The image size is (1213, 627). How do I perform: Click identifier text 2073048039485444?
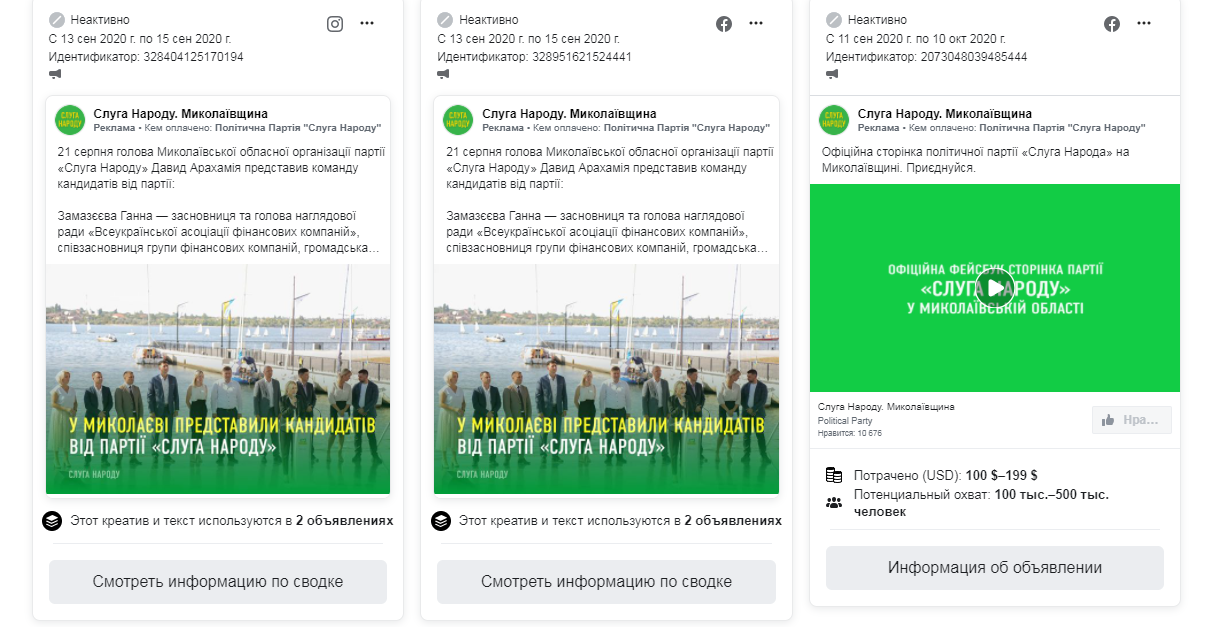[973, 57]
